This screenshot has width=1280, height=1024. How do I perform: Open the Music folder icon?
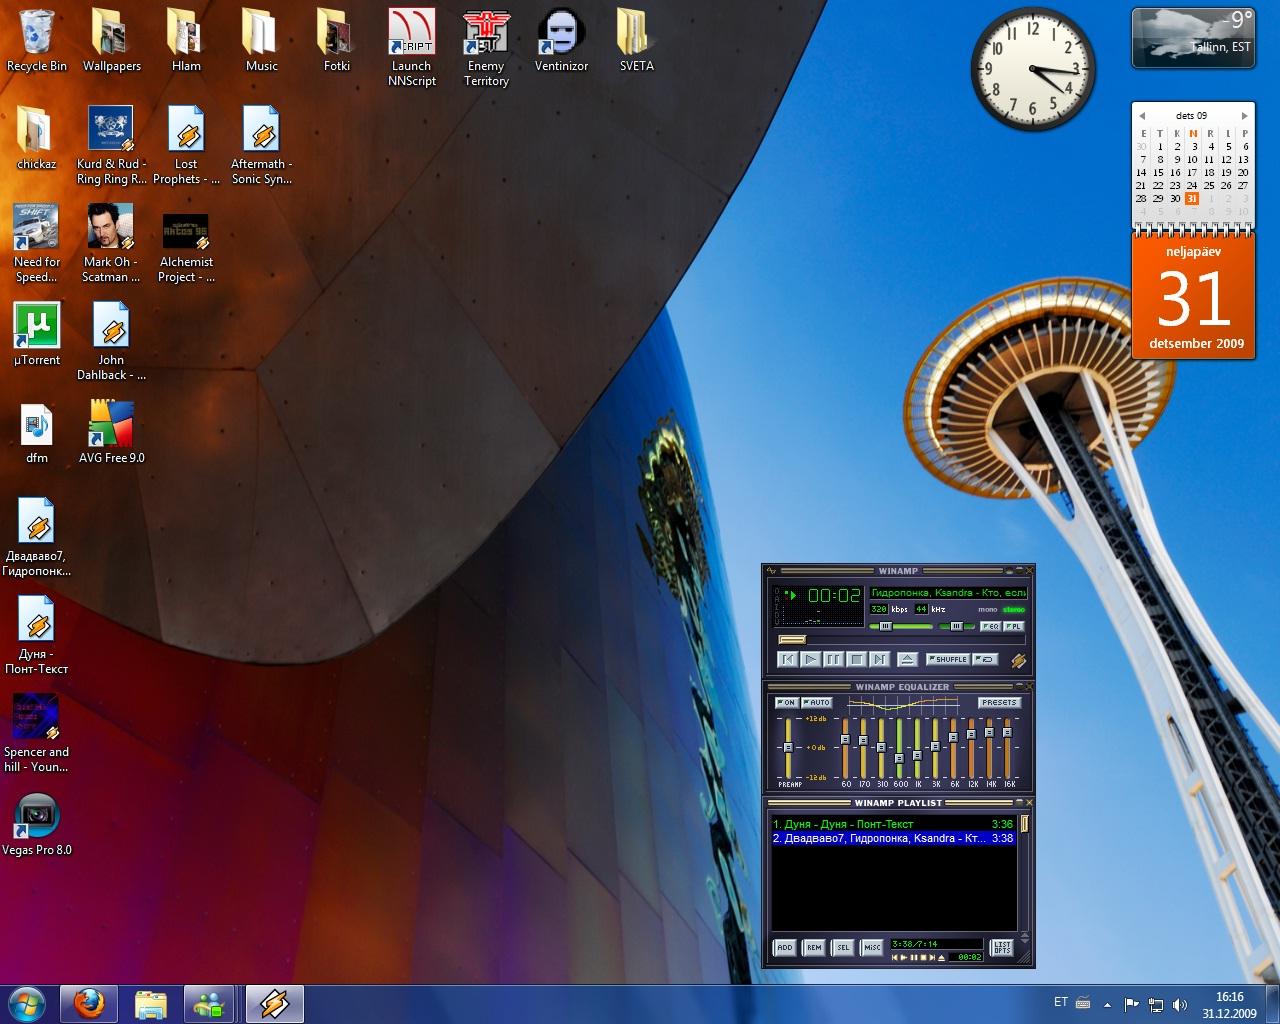pyautogui.click(x=261, y=41)
